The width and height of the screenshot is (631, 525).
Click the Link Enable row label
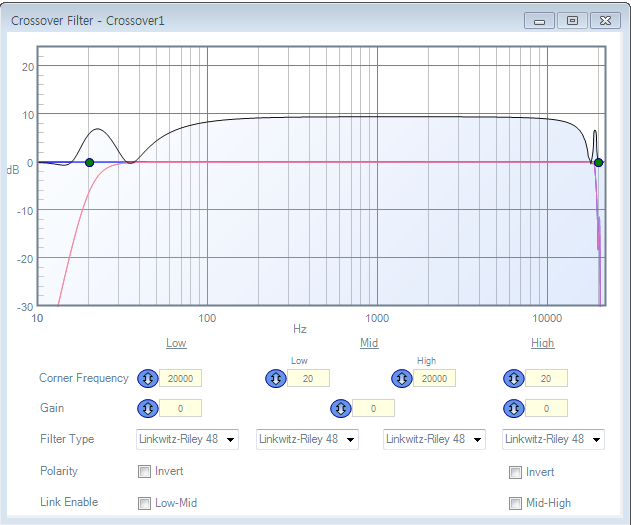[x=69, y=502]
